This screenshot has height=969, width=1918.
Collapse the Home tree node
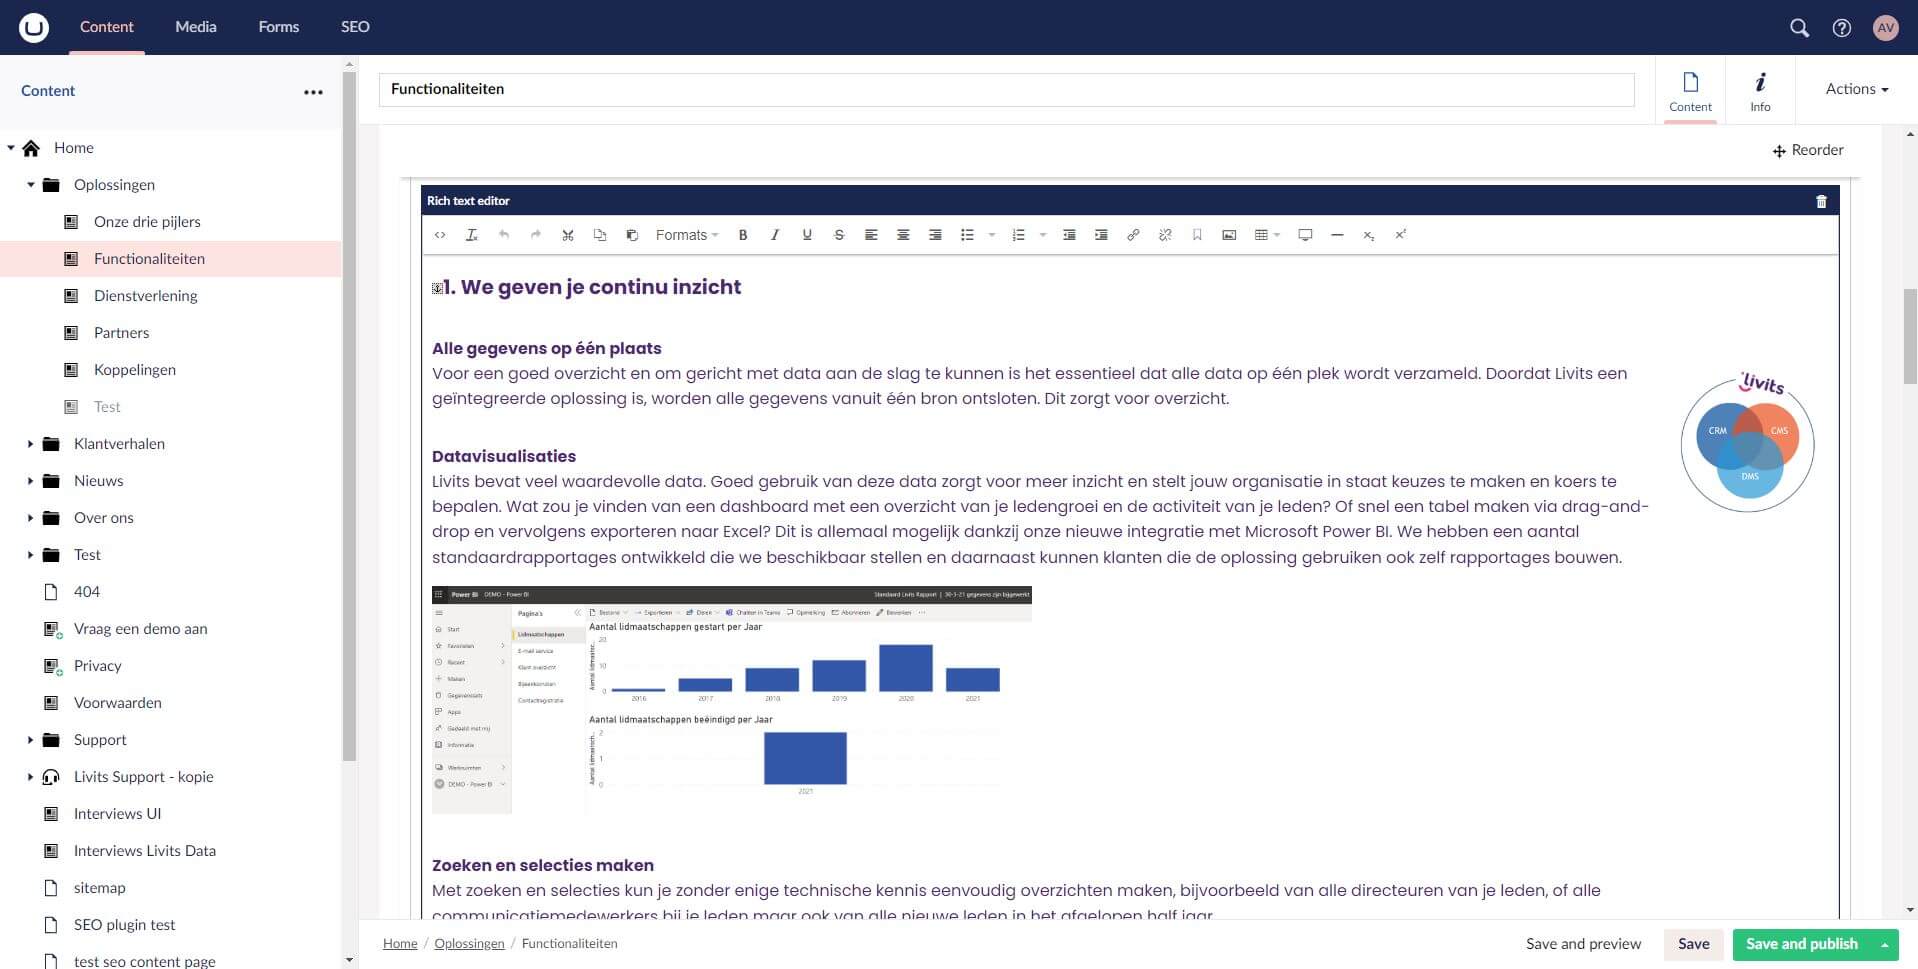[x=11, y=148]
